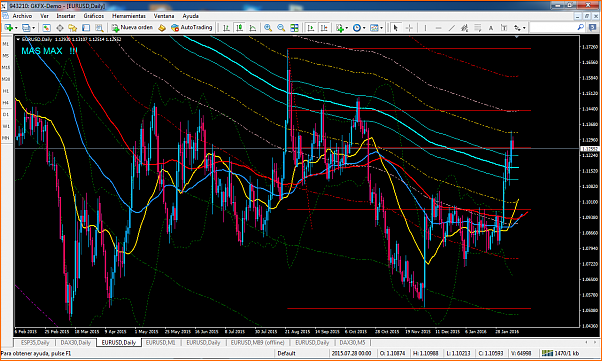The height and width of the screenshot is (361, 602).
Task: Click the Nueva orden button
Action: click(x=132, y=28)
